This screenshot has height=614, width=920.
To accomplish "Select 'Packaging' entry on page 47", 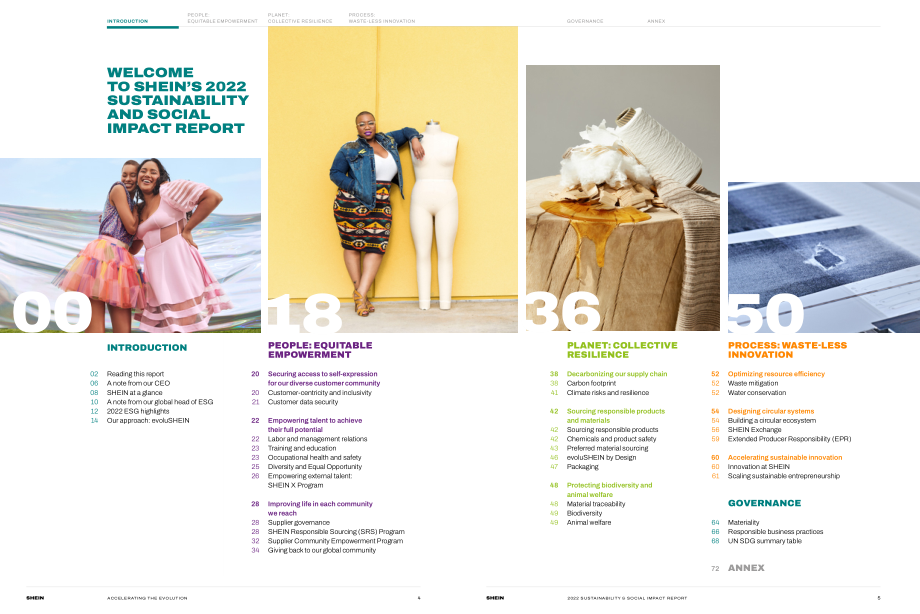I will (583, 467).
